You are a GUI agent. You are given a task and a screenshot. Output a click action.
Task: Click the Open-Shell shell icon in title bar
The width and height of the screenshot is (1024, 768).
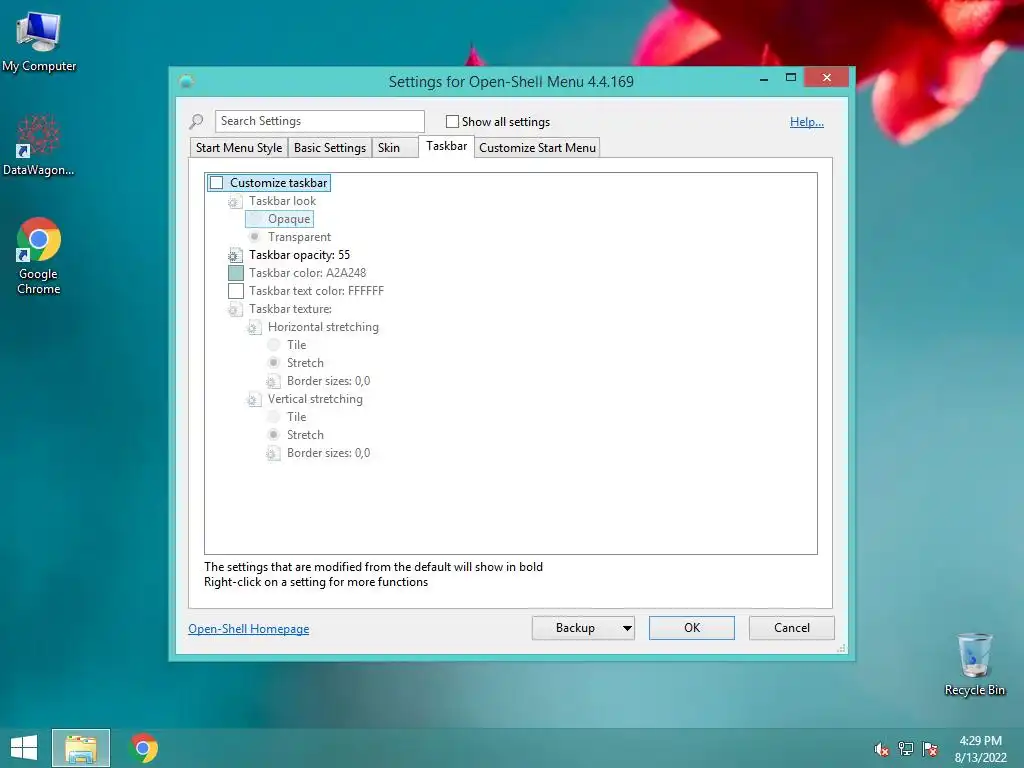pyautogui.click(x=187, y=82)
